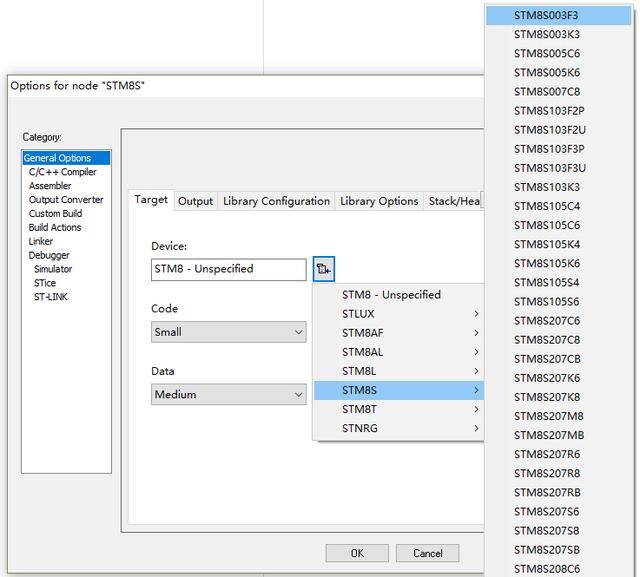Switch to the Output tab

pyautogui.click(x=196, y=201)
